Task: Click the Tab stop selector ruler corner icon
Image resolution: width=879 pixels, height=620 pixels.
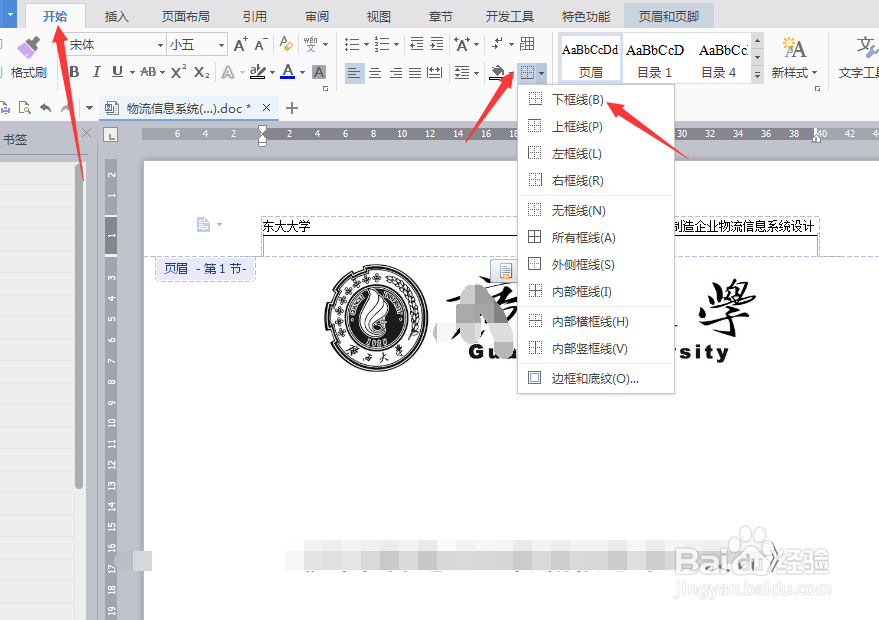Action: 110,135
